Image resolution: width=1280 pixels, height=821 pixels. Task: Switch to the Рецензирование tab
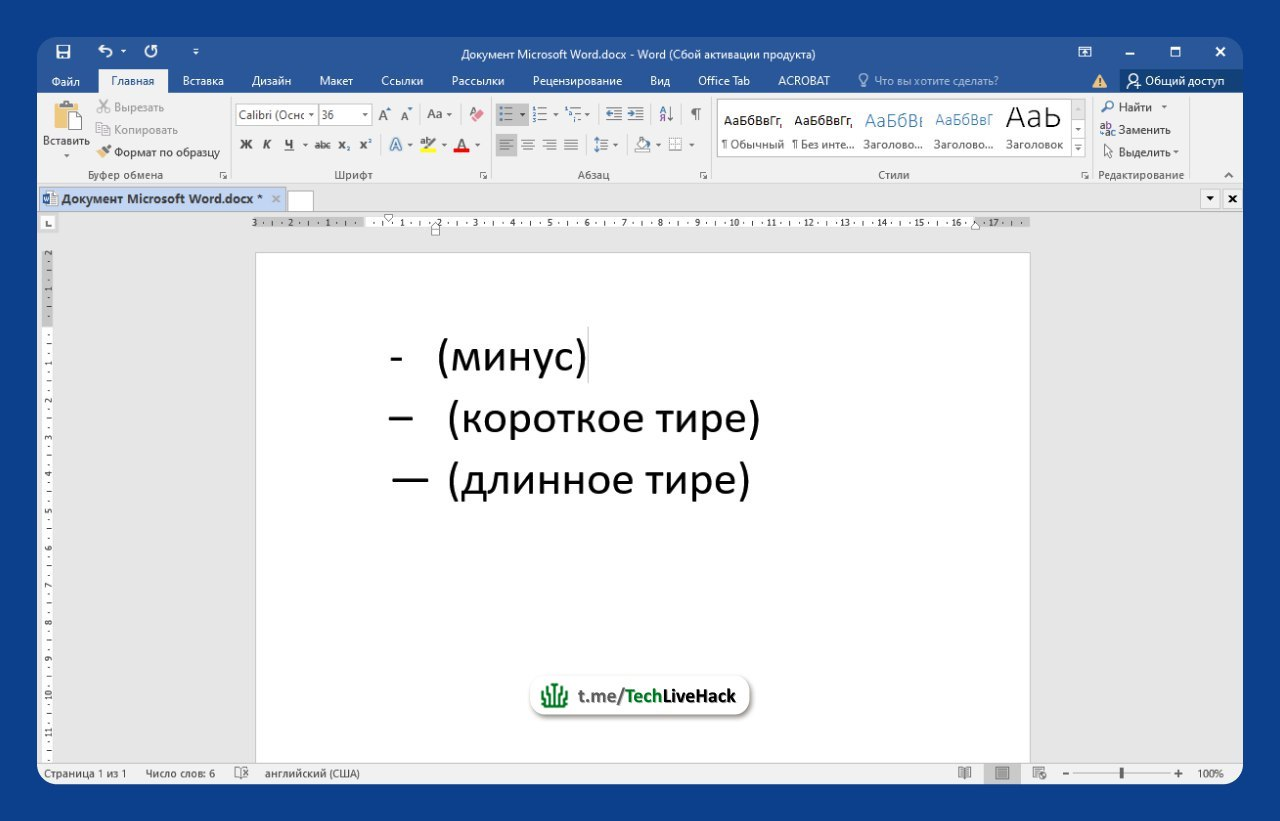[577, 81]
